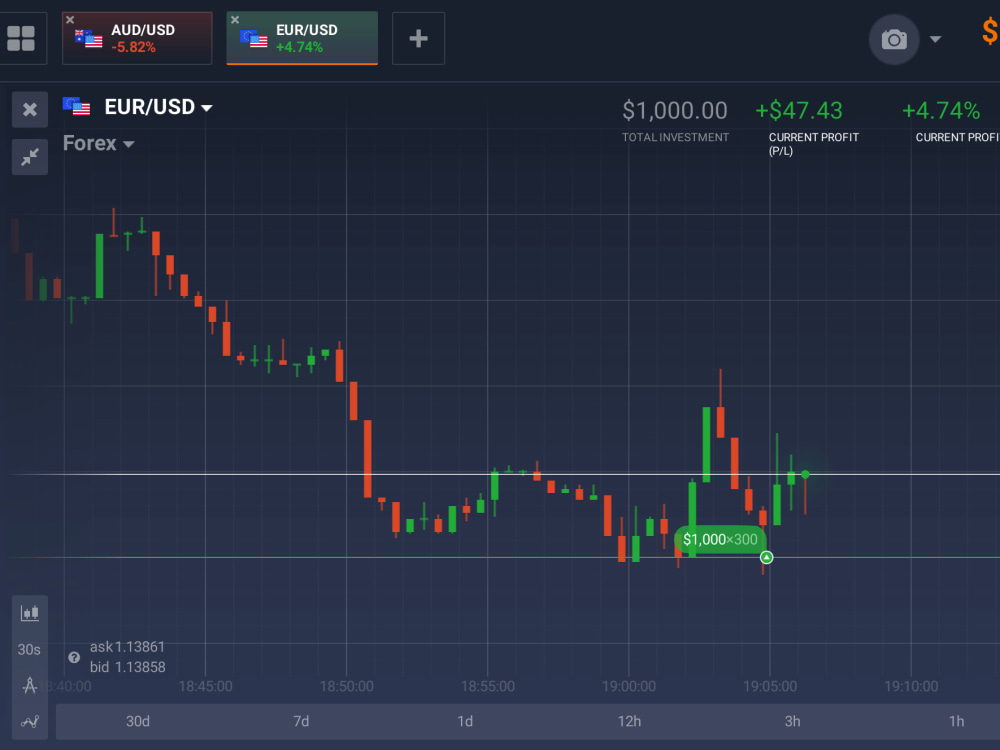Select the 12h time range
The image size is (1000, 750).
click(x=629, y=721)
